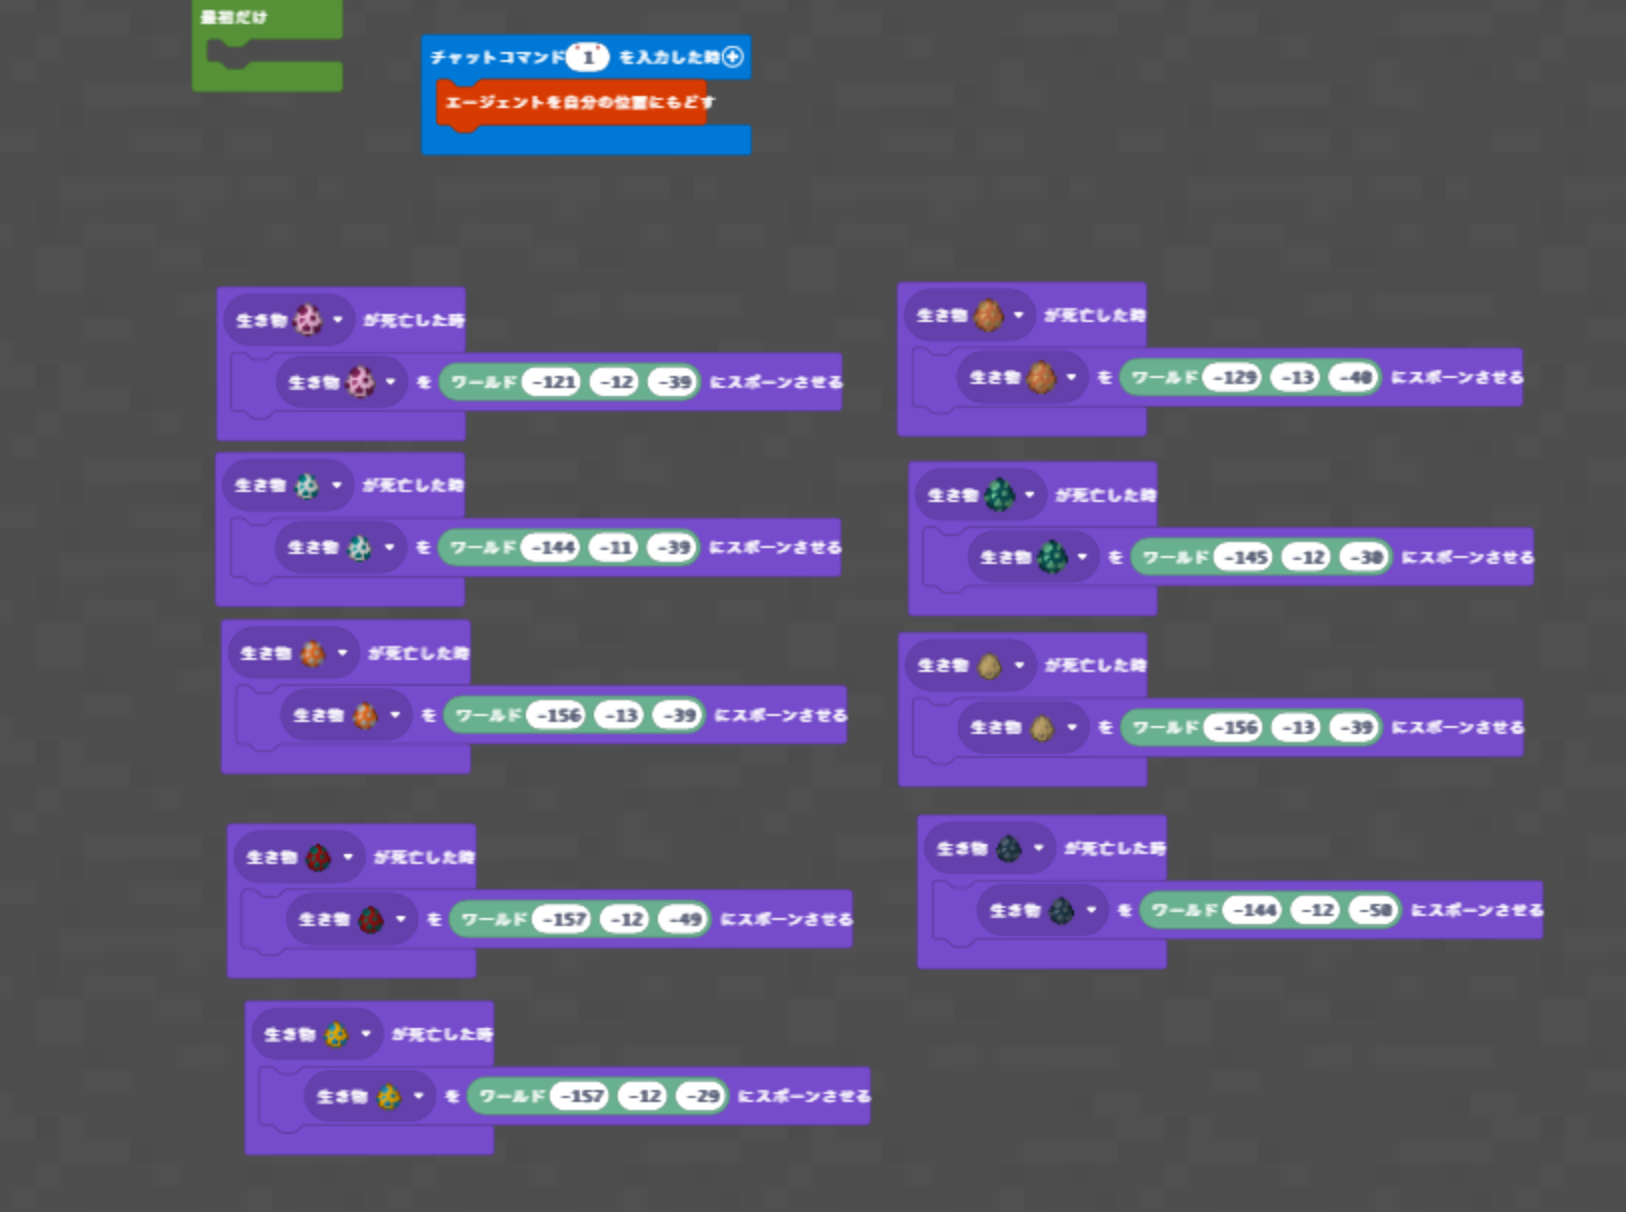Image resolution: width=1626 pixels, height=1212 pixels.
Task: Click the Y coordinate field -11
Action: tap(615, 548)
